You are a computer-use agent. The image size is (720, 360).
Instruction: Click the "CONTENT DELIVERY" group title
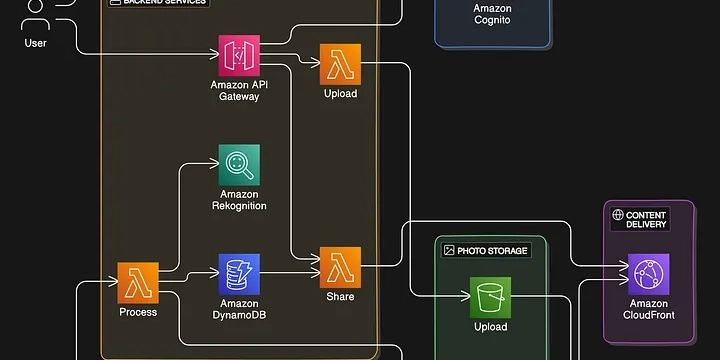tap(646, 219)
